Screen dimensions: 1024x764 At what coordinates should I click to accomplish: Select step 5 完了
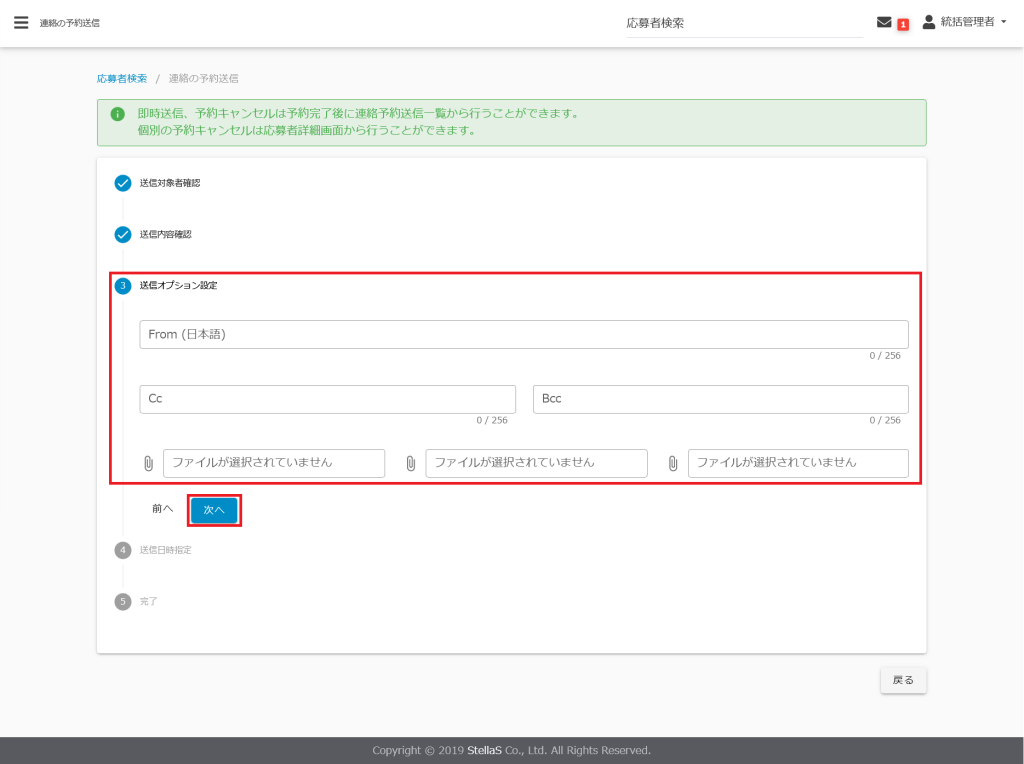coord(148,602)
